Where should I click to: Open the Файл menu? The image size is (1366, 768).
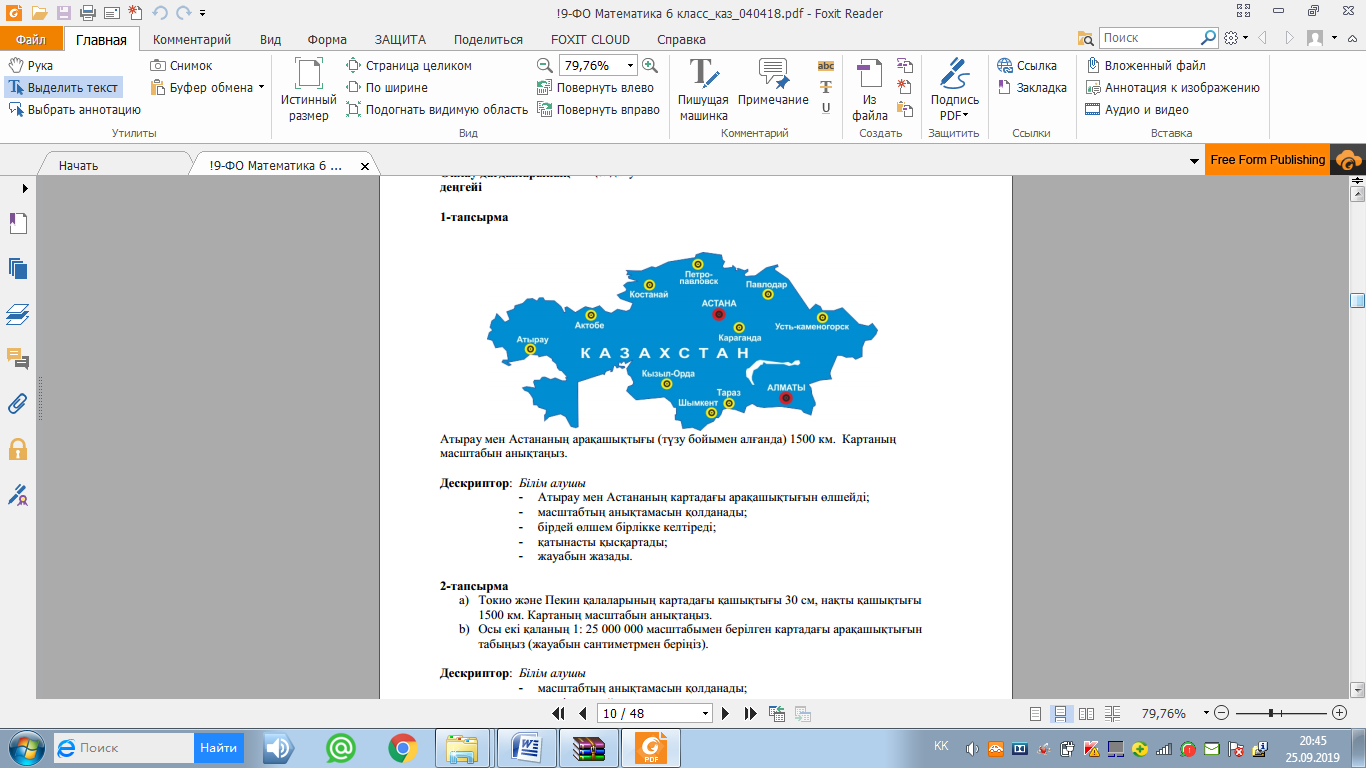coord(31,40)
